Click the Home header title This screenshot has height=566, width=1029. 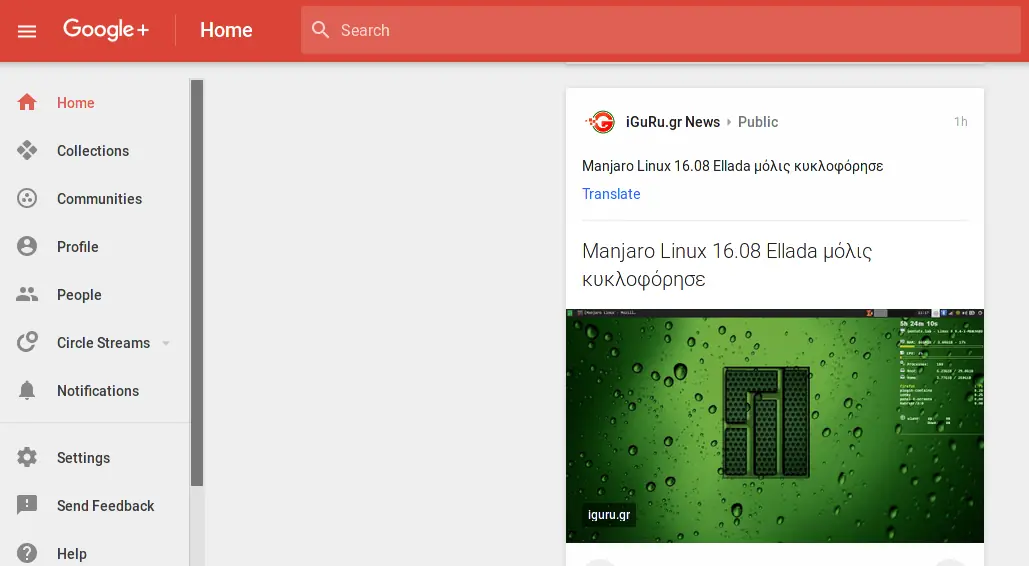[x=226, y=30]
